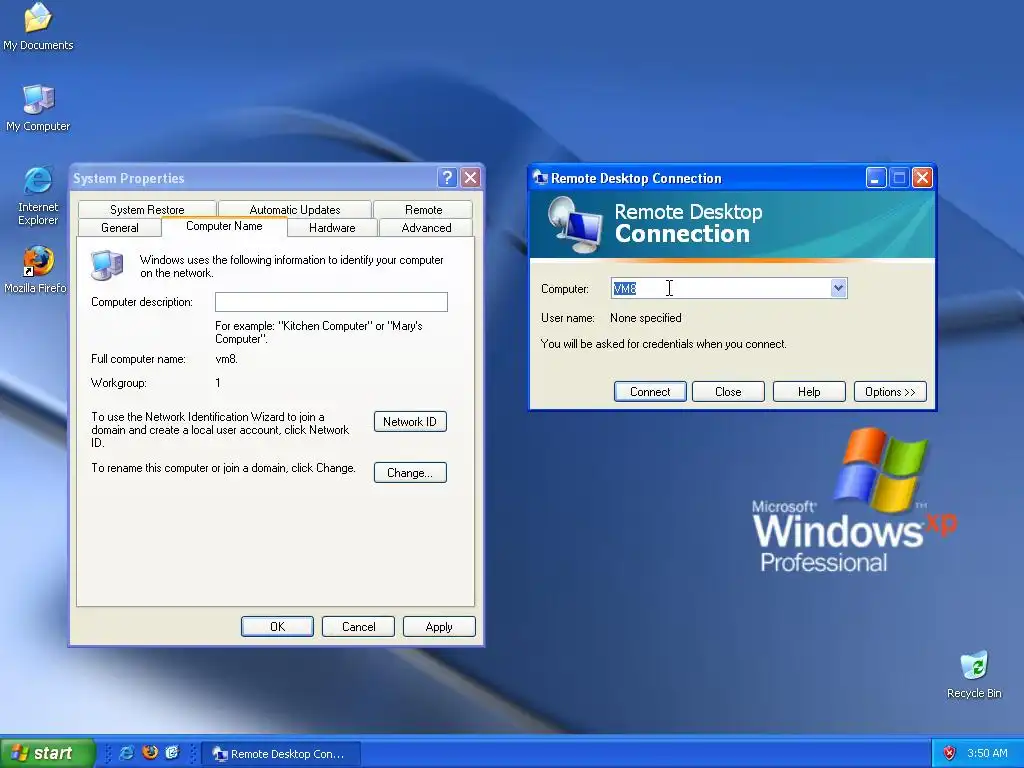Minimize the Remote Desktop Connection window
The width and height of the screenshot is (1024, 768).
876,178
